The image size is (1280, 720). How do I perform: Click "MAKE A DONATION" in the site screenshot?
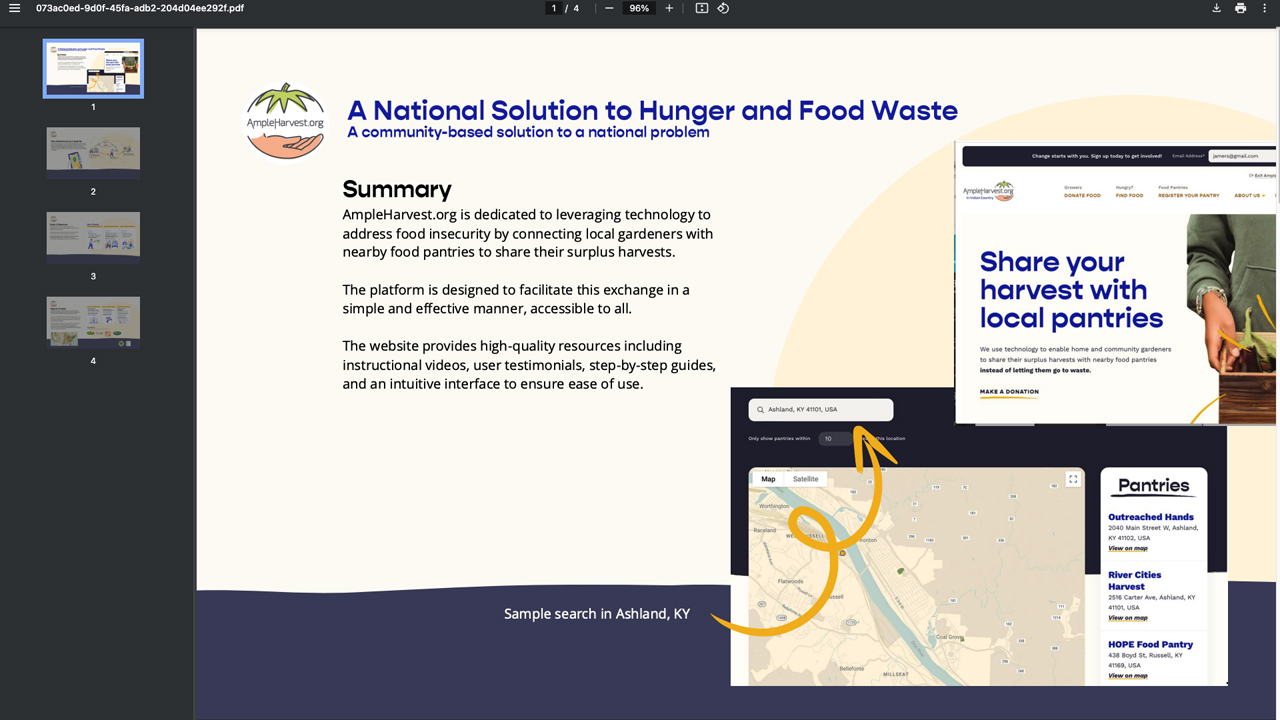(x=1009, y=392)
